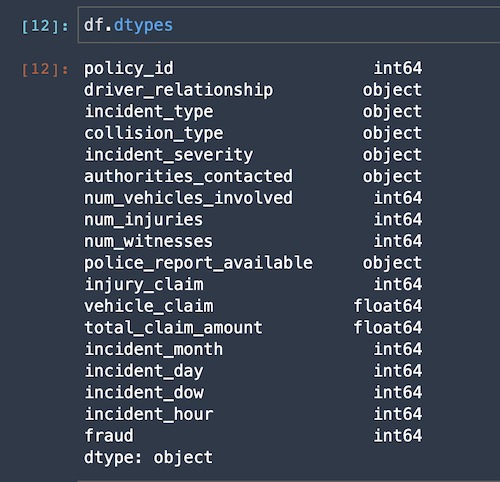This screenshot has width=500, height=482.
Task: Click the input prompt [12] label
Action: pyautogui.click(x=45, y=26)
